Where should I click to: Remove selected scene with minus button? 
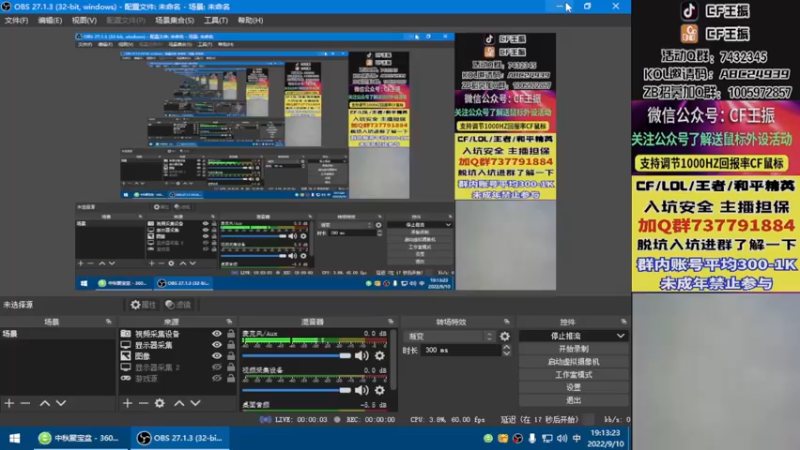25,403
